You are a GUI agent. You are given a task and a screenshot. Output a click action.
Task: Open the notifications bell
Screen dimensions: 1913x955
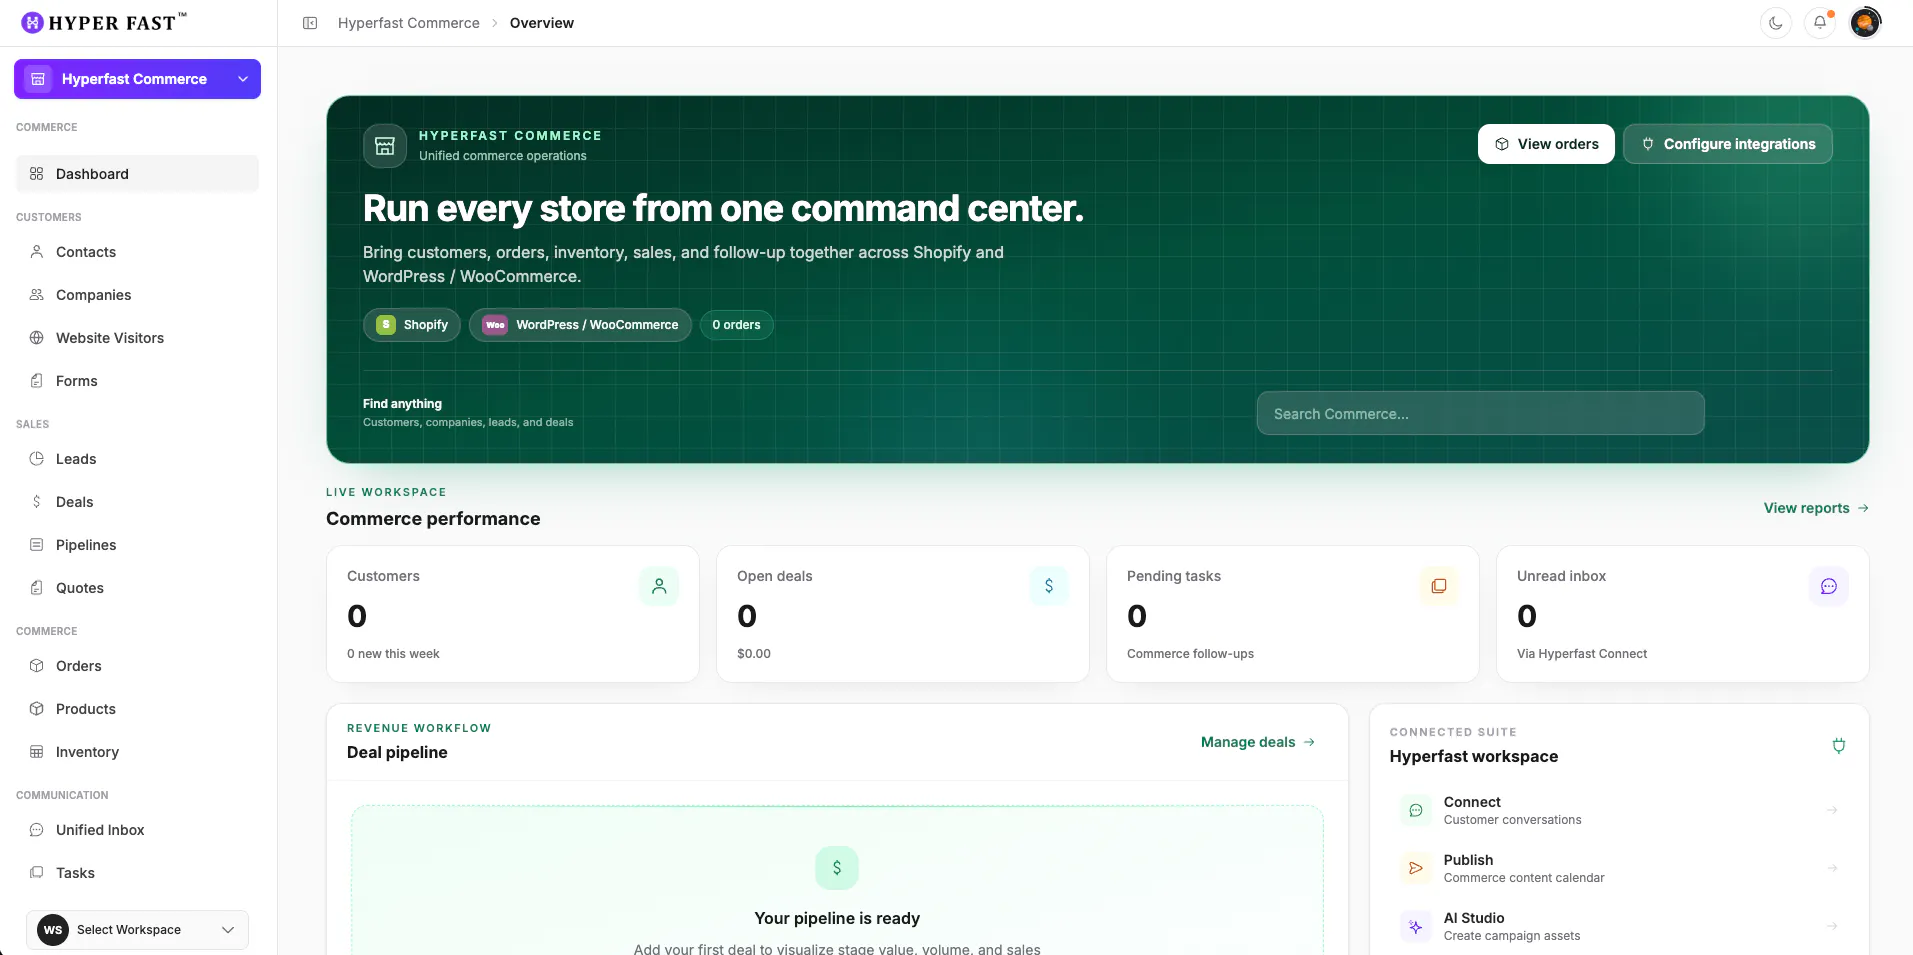point(1820,23)
